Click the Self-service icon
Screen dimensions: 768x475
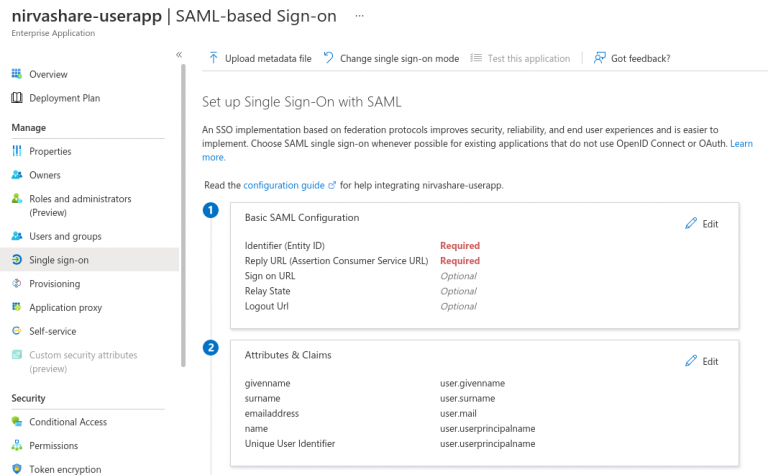click(17, 331)
